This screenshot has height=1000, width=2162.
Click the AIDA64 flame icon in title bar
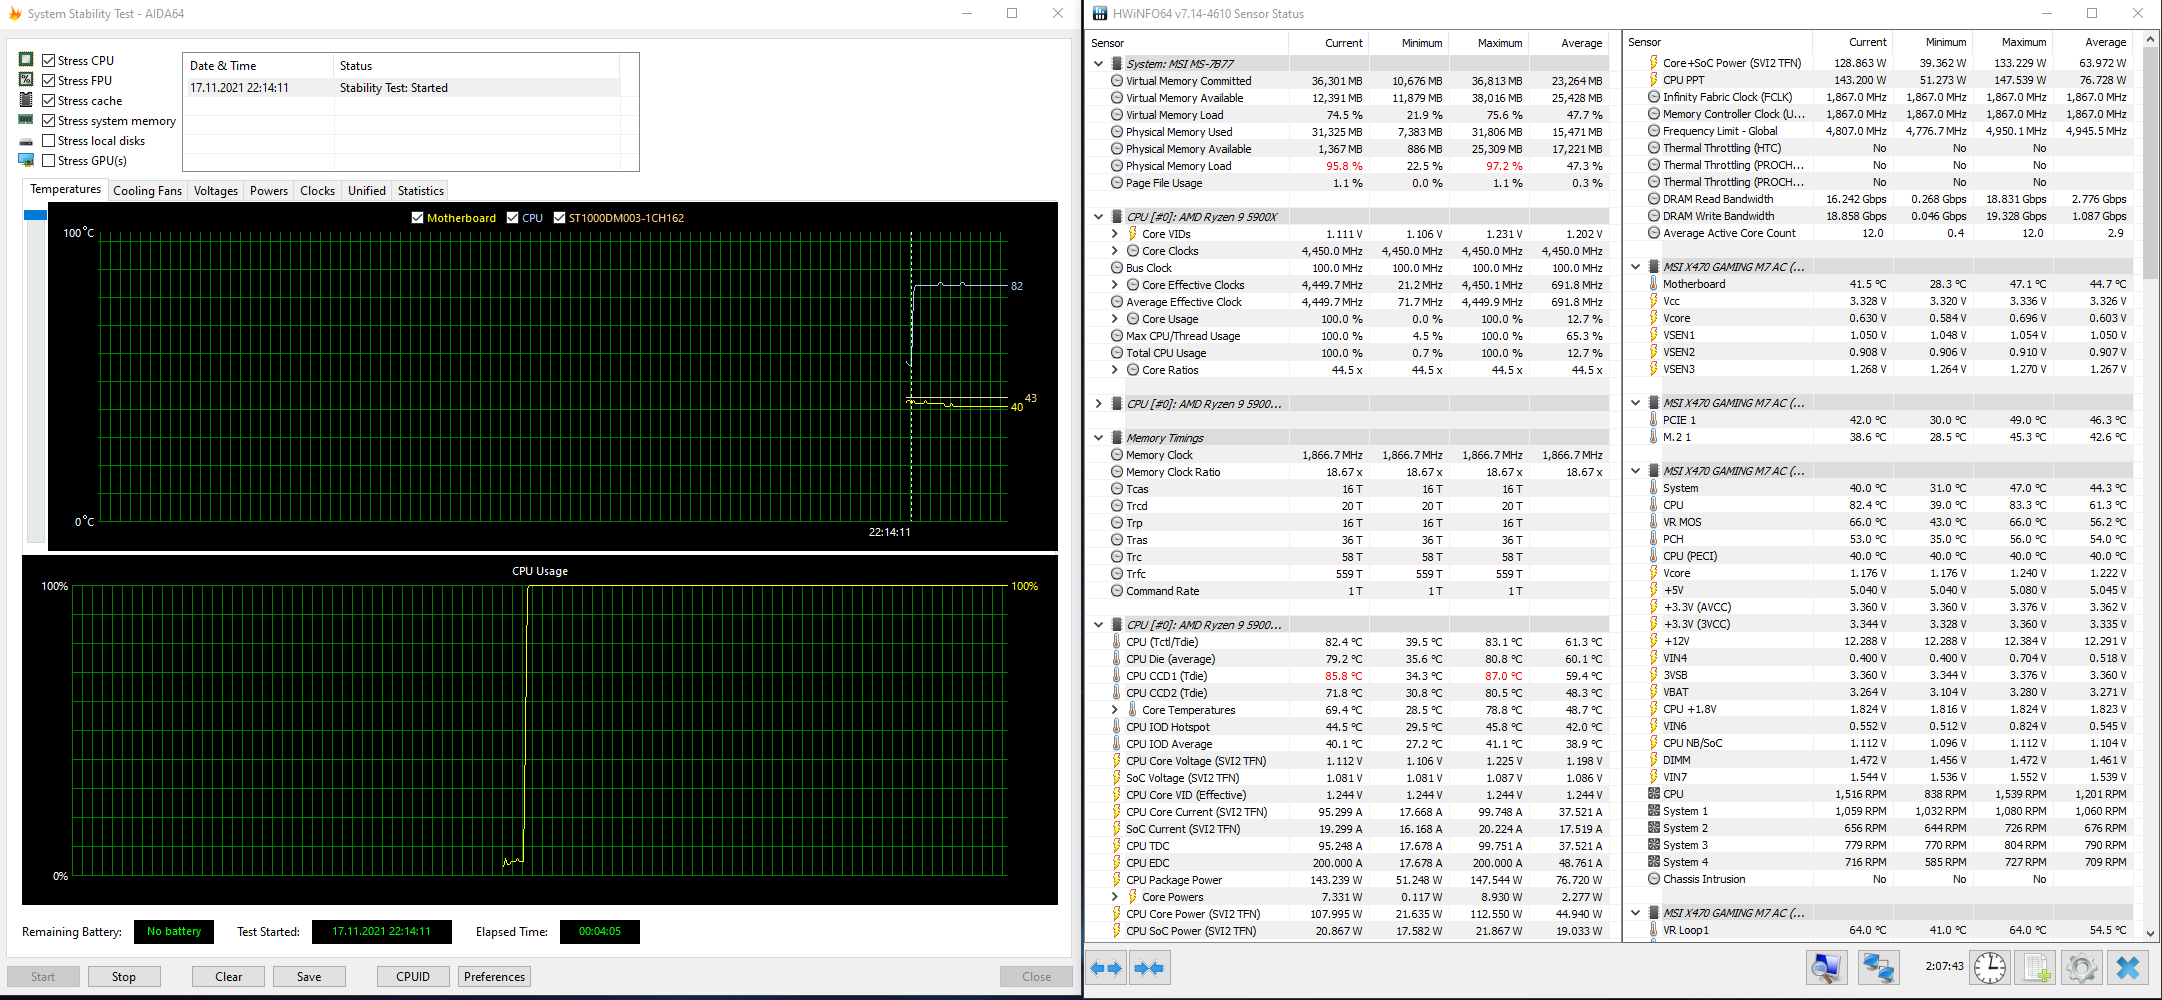(15, 14)
